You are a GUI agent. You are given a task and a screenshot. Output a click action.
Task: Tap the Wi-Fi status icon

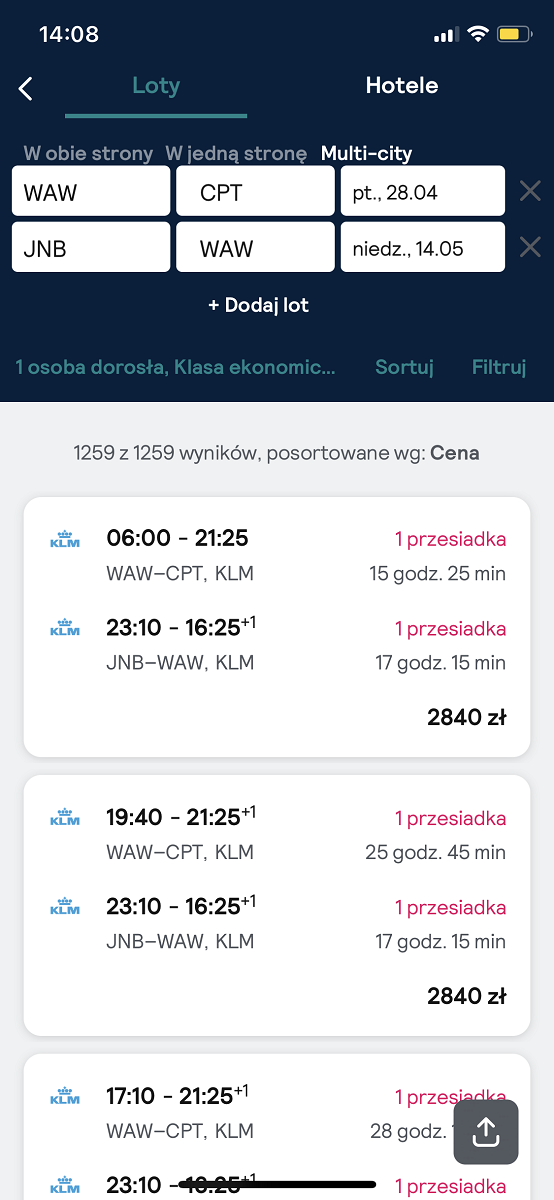pos(477,35)
